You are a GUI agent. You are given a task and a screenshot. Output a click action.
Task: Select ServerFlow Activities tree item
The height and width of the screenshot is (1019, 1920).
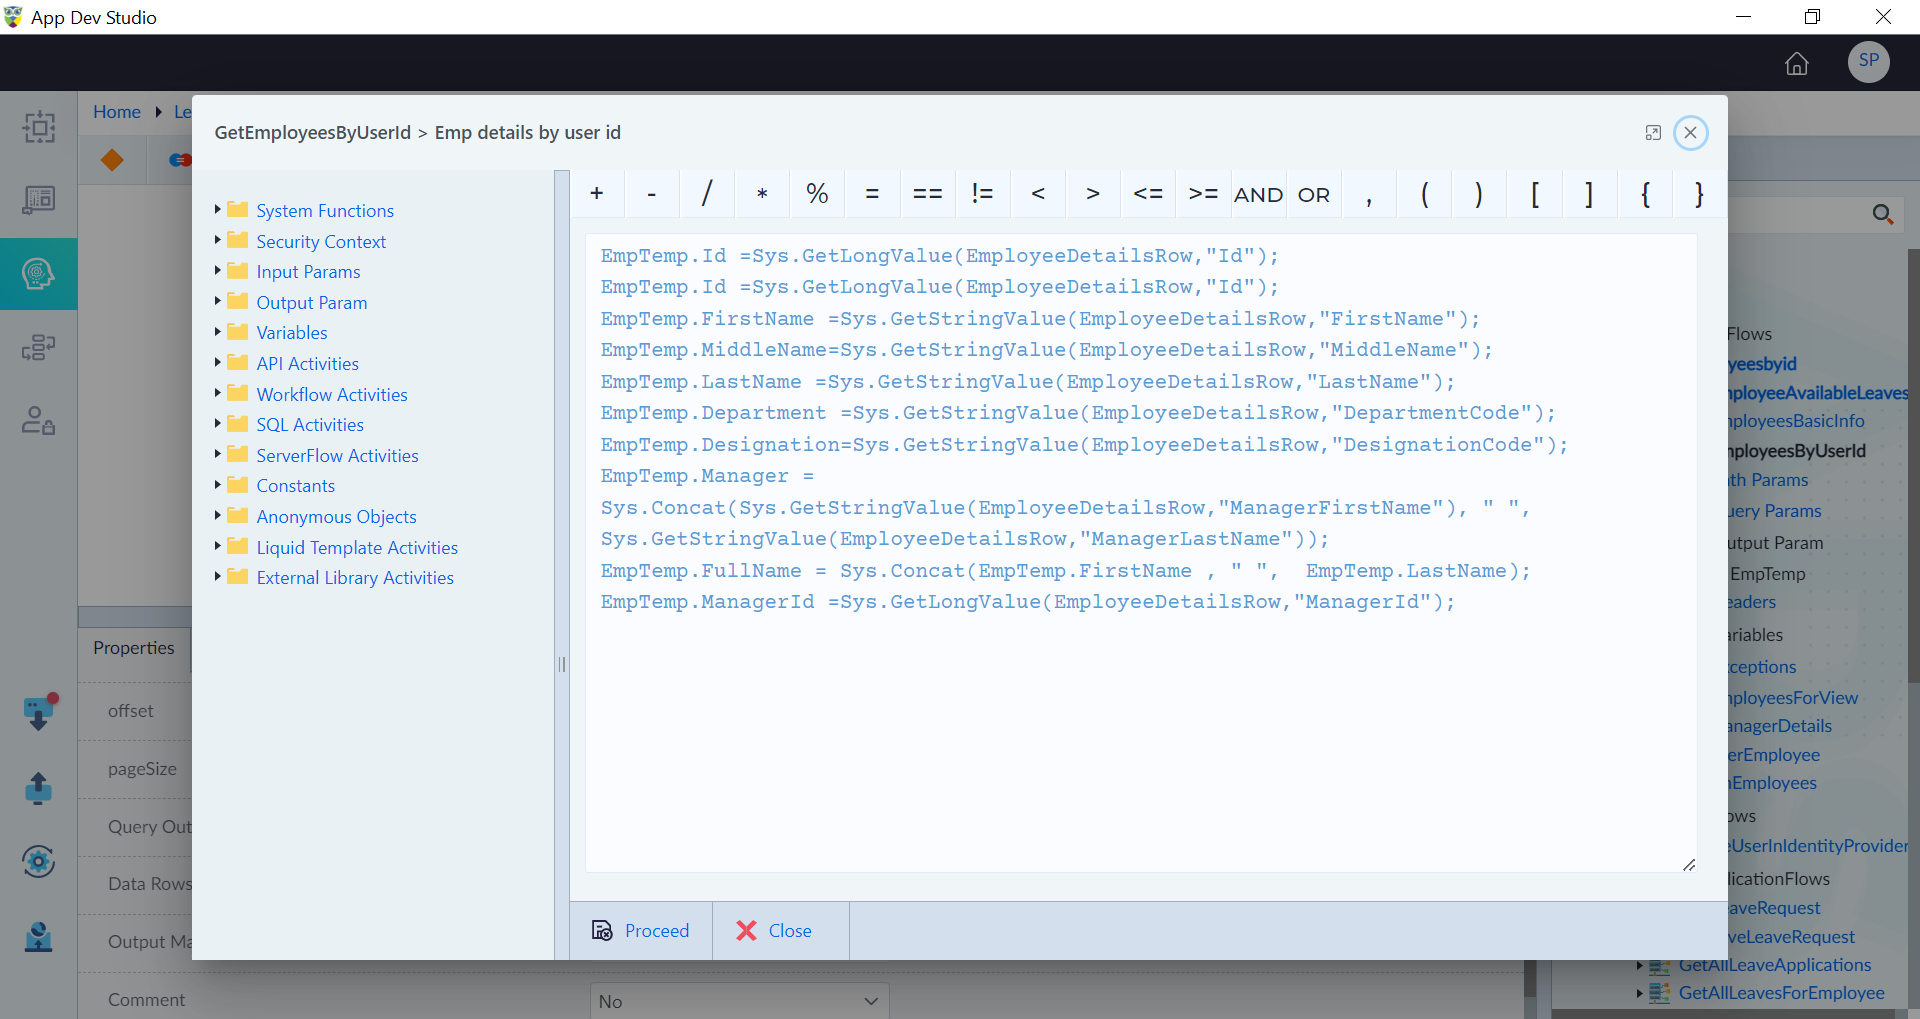point(337,455)
